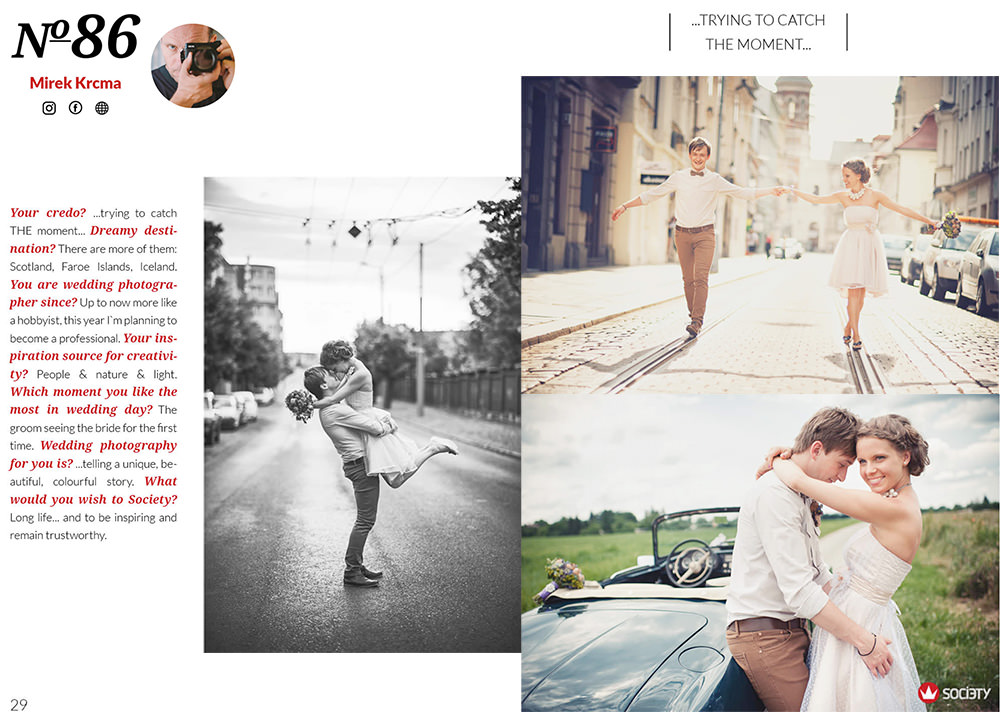
Task: Click the photographer portrait with camera
Action: tap(193, 66)
